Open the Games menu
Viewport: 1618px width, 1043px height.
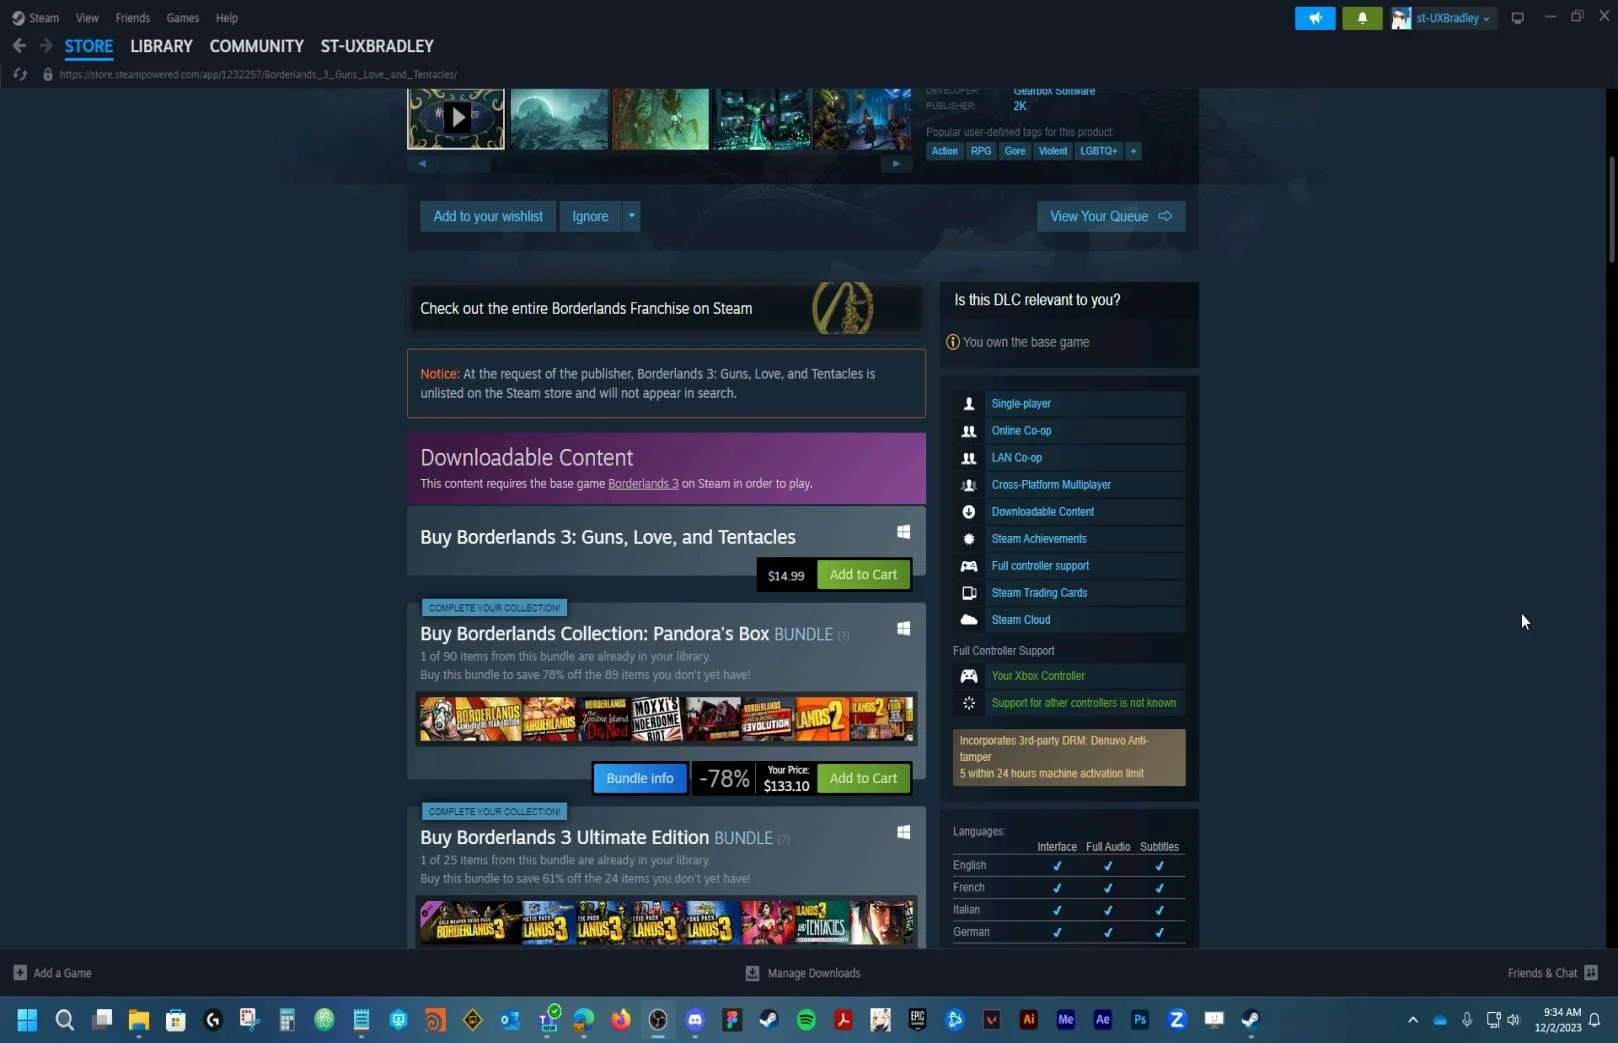(x=182, y=18)
